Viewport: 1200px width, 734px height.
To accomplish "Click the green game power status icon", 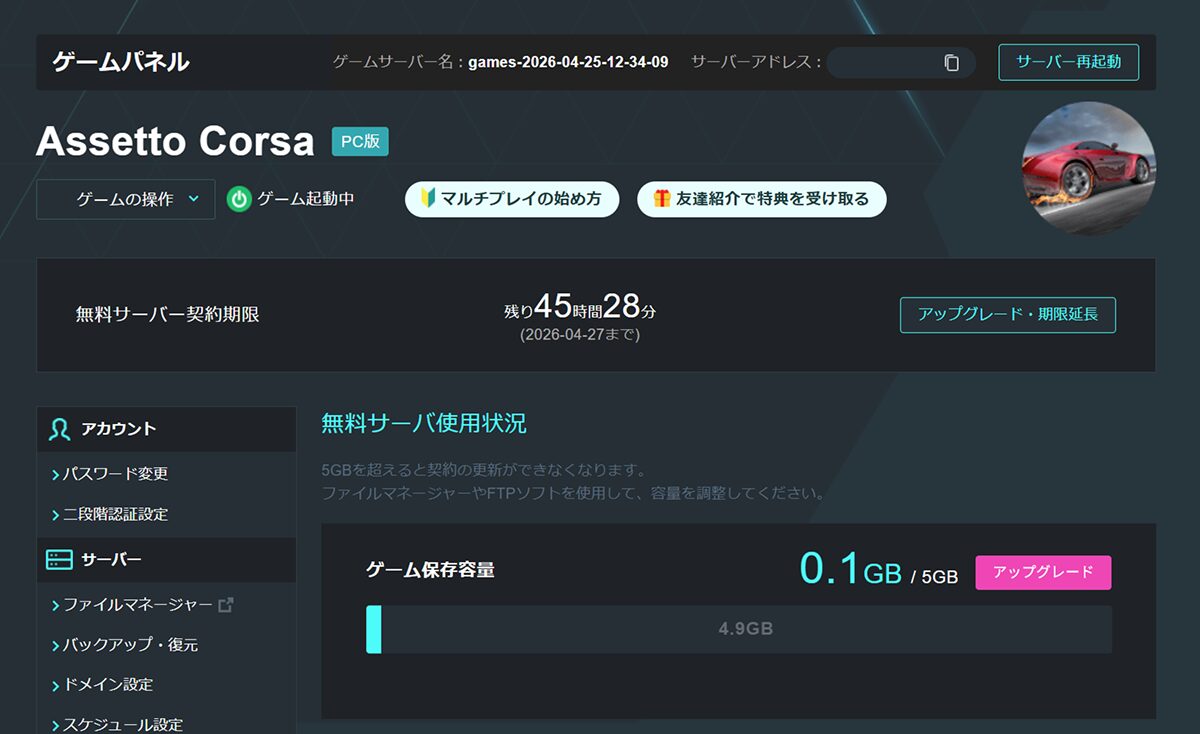I will coord(238,199).
